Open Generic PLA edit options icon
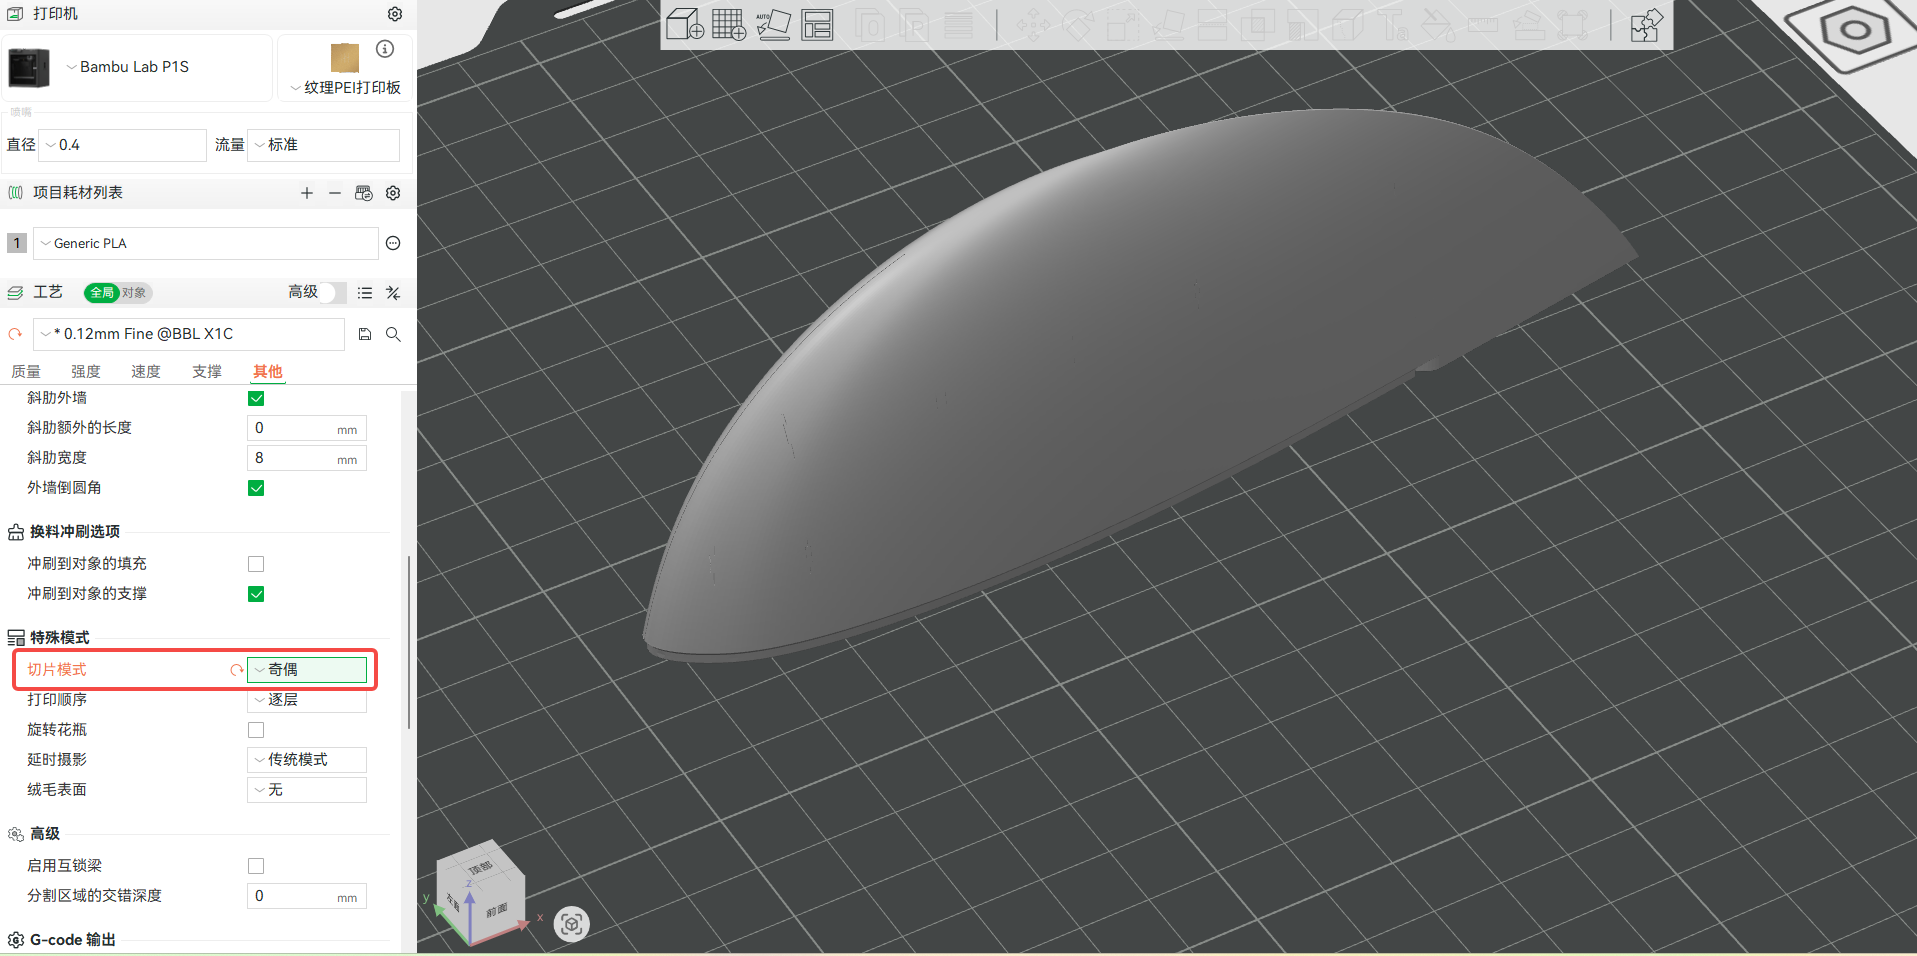The image size is (1917, 956). pos(393,243)
